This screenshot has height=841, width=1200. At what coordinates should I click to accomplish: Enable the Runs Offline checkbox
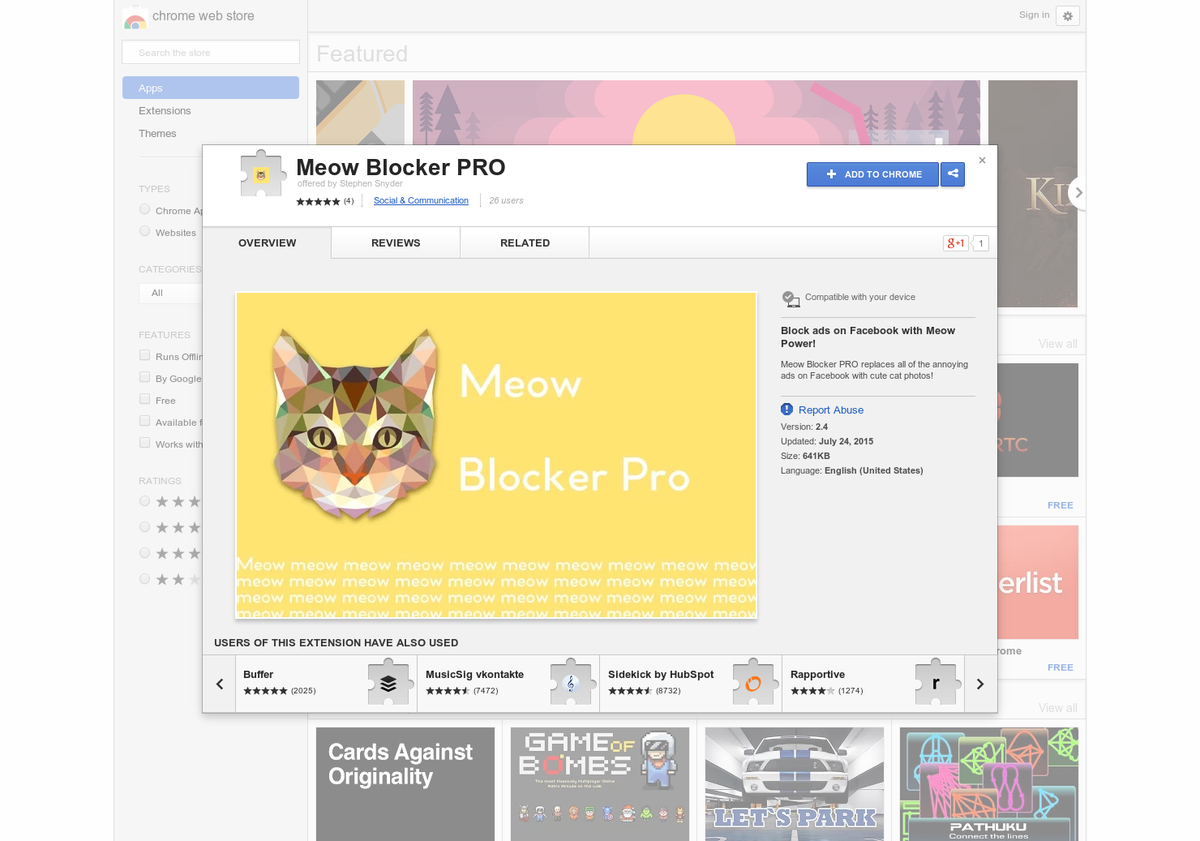coord(145,356)
